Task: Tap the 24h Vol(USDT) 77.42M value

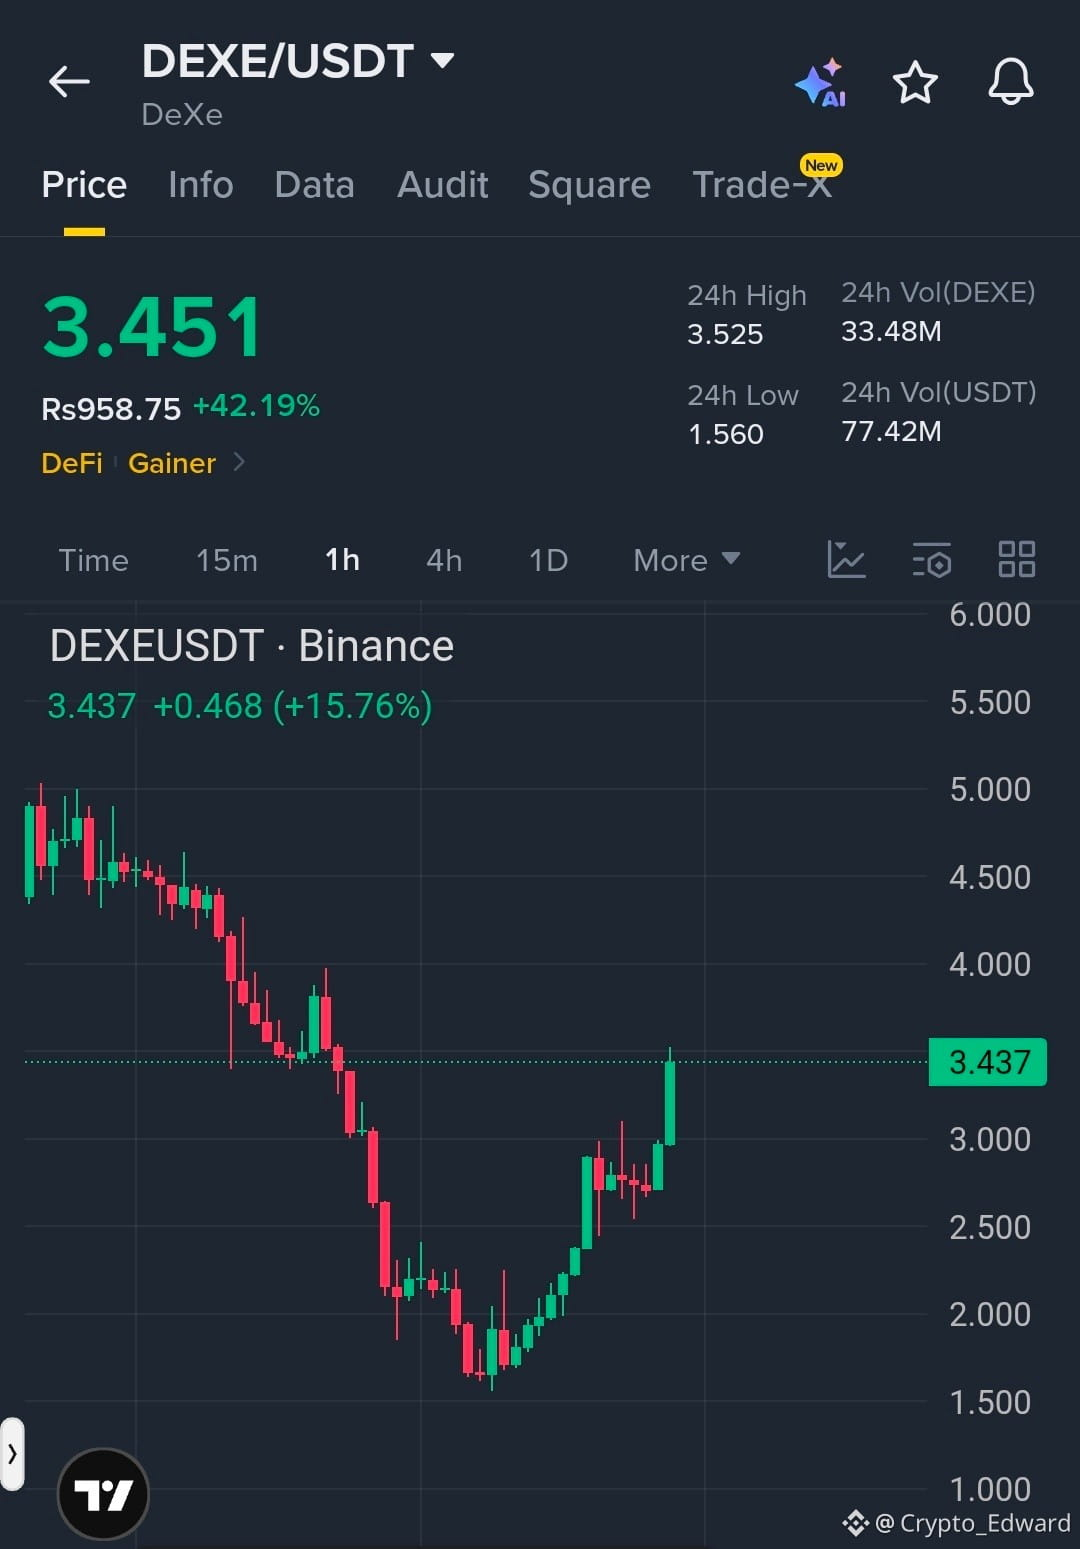Action: coord(891,431)
